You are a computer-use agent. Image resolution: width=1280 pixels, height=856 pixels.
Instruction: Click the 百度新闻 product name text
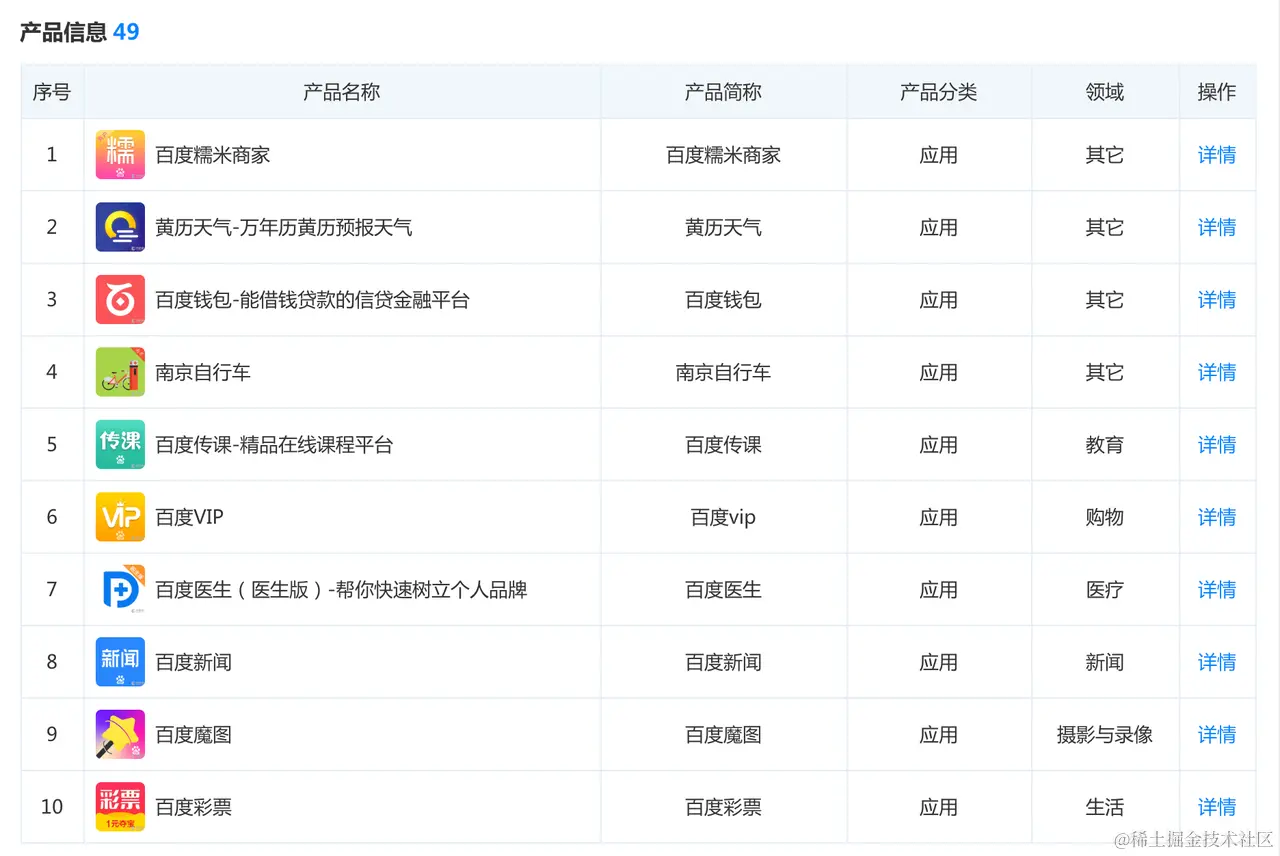tap(193, 662)
